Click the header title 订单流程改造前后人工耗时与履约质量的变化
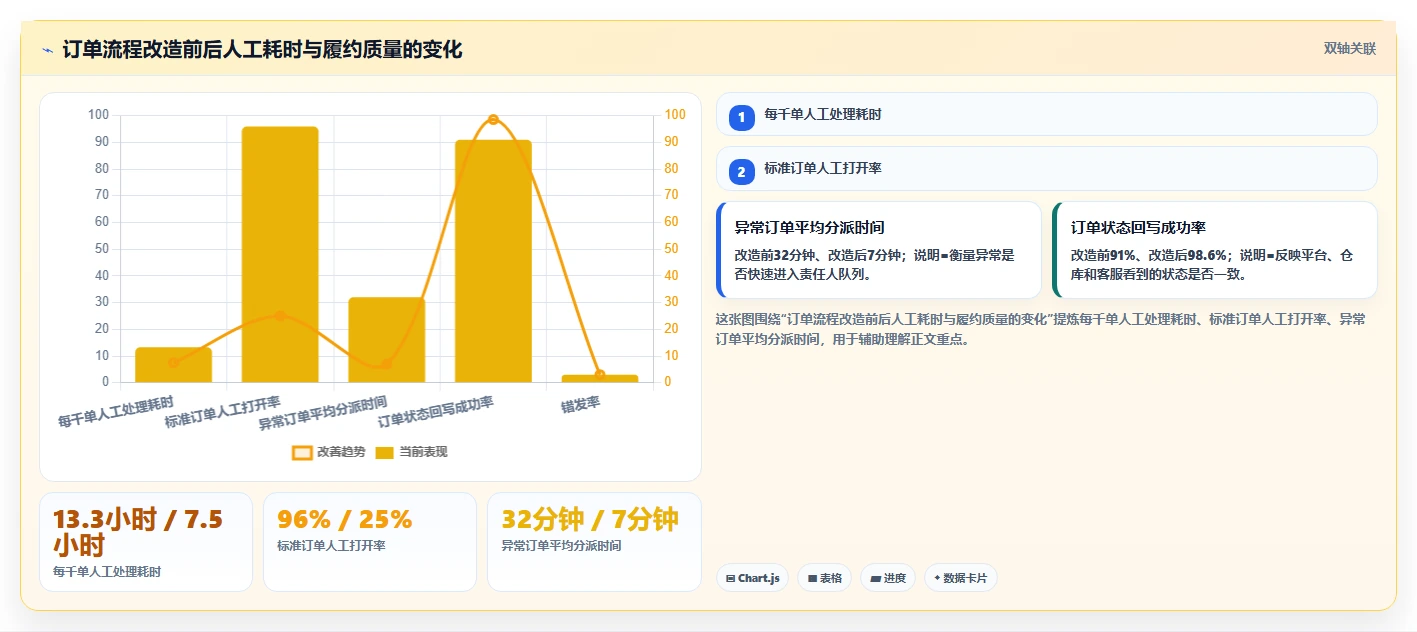Image resolution: width=1417 pixels, height=632 pixels. coord(262,50)
